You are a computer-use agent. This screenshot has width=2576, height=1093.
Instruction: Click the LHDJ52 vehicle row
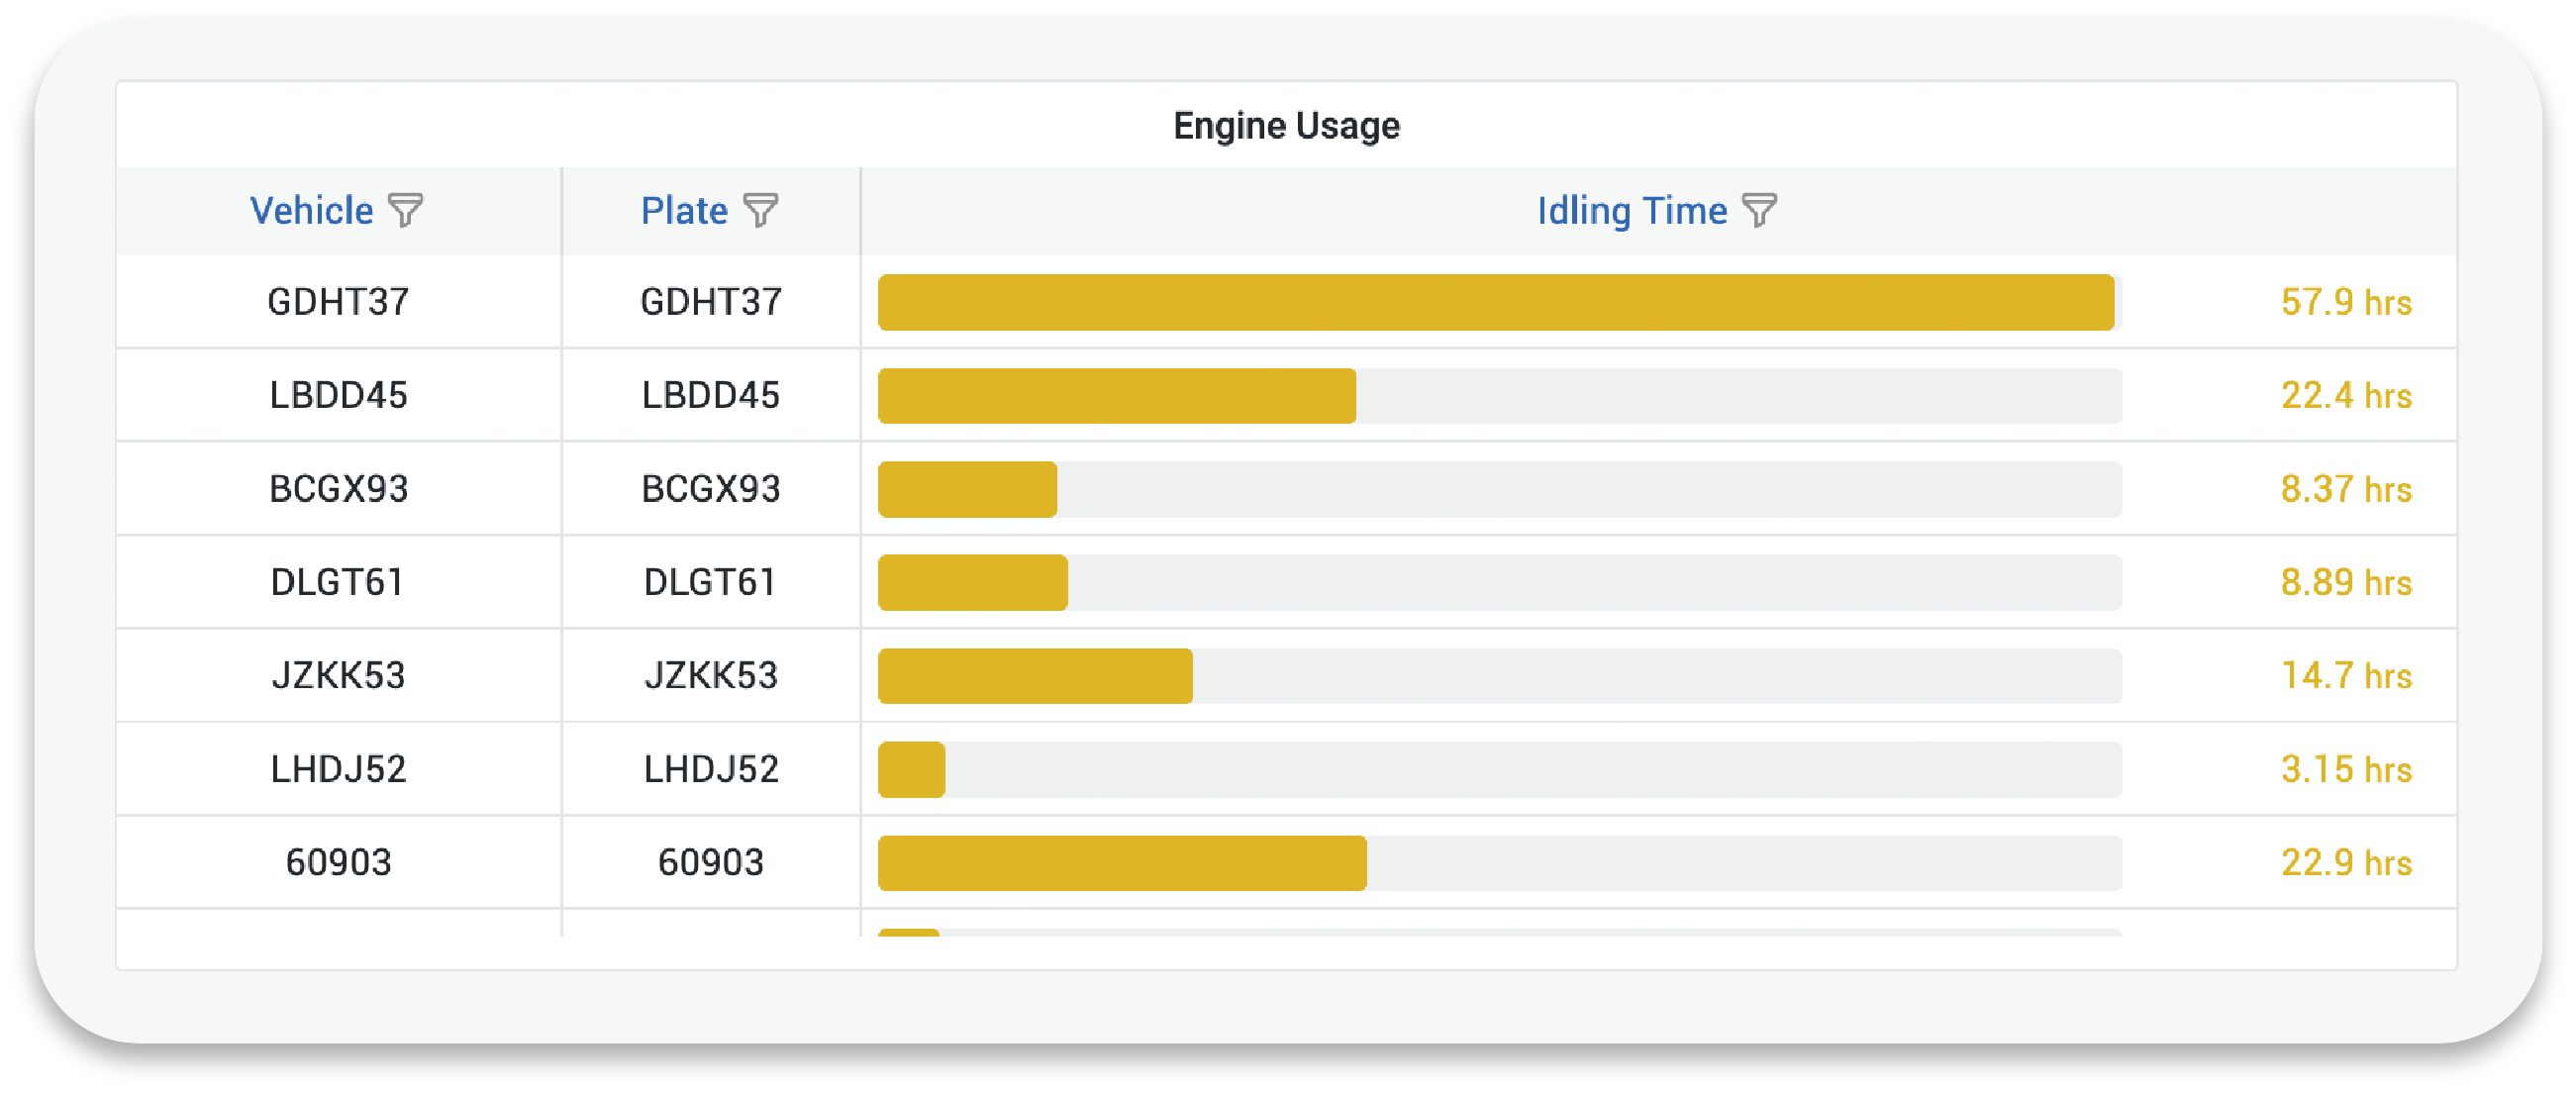tap(1286, 769)
